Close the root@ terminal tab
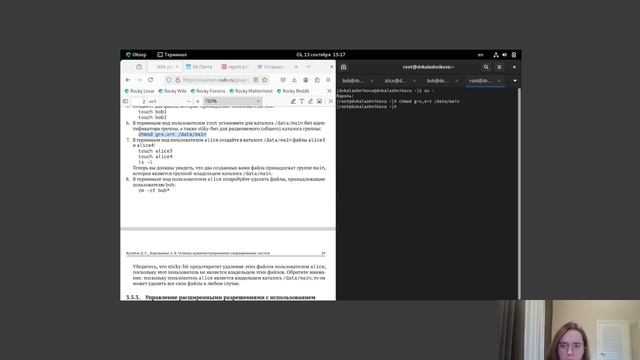Image resolution: width=640 pixels, height=360 pixels. (499, 81)
